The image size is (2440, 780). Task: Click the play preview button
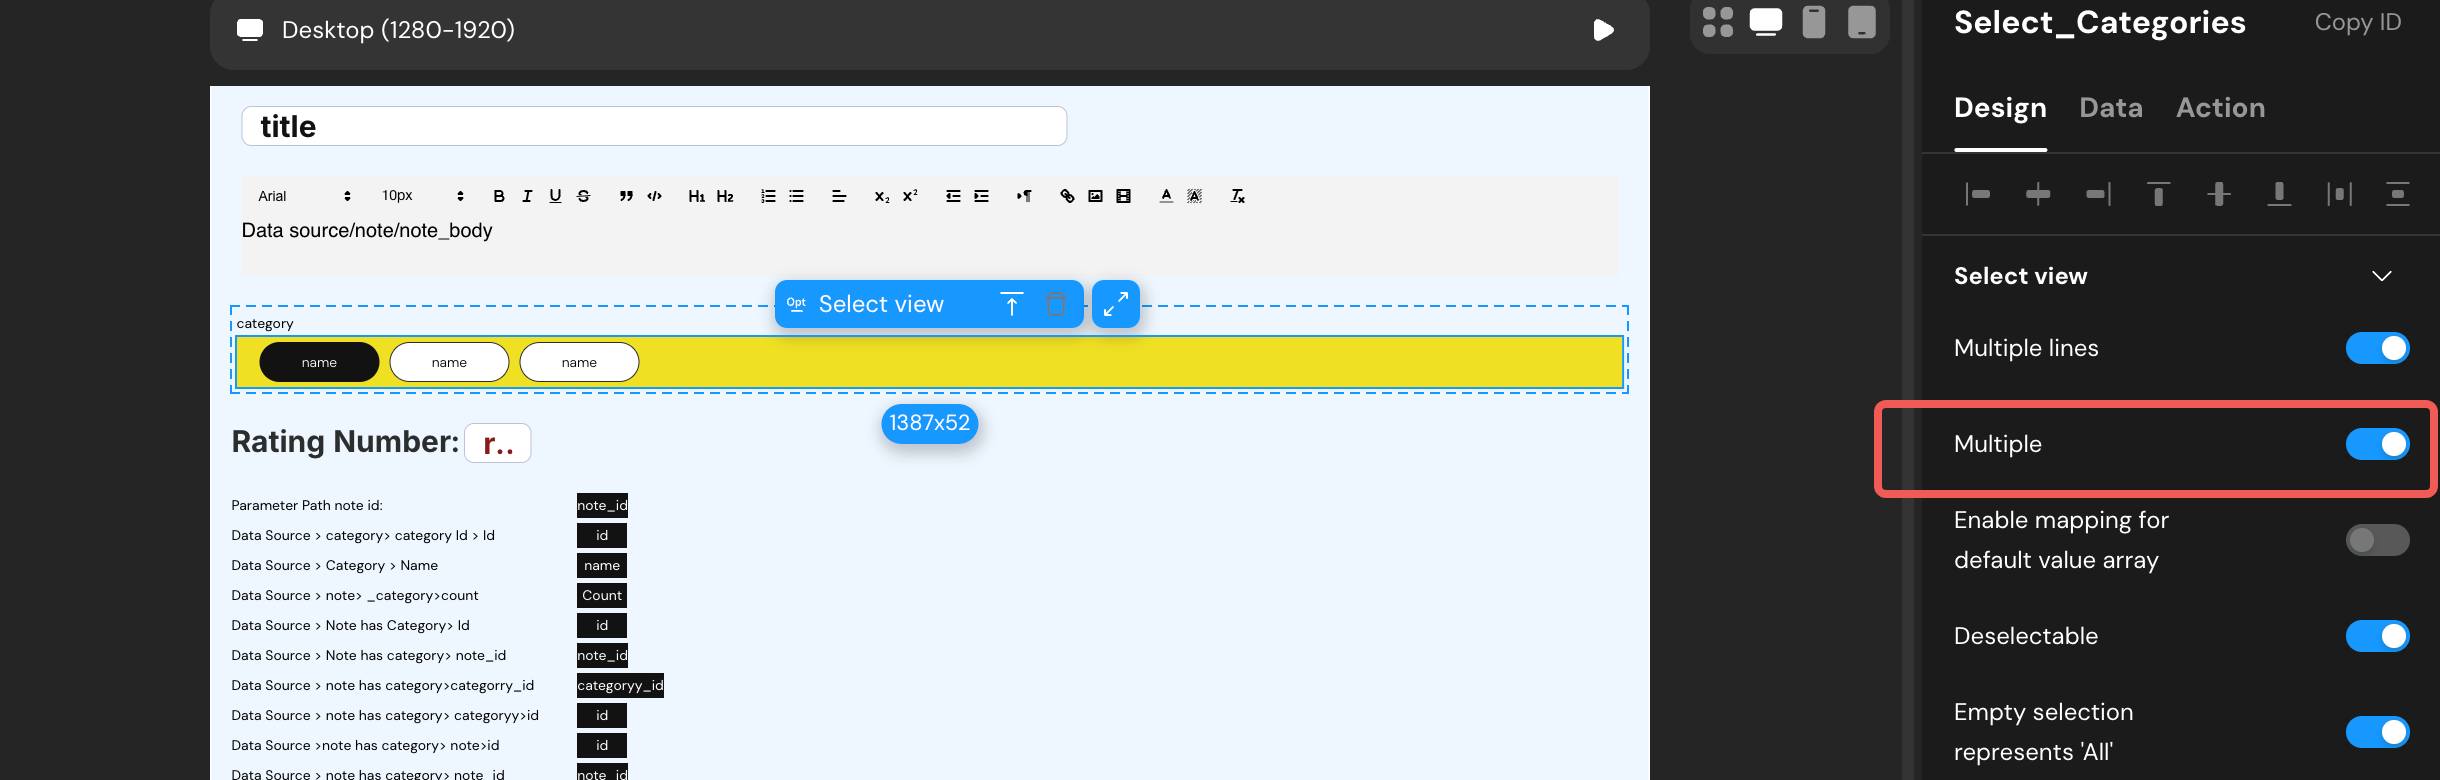(1603, 30)
